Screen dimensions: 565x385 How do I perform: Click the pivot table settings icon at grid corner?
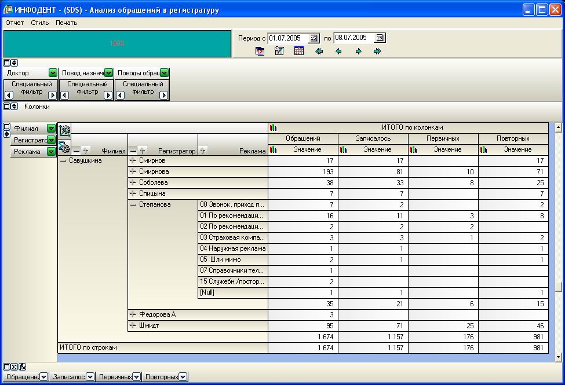point(65,129)
